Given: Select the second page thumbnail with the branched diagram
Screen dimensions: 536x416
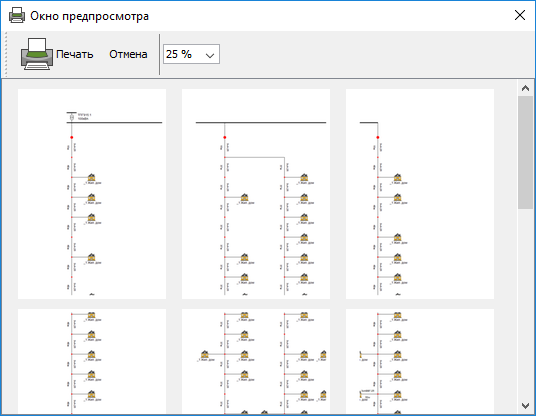Looking at the screenshot, I should point(256,194).
